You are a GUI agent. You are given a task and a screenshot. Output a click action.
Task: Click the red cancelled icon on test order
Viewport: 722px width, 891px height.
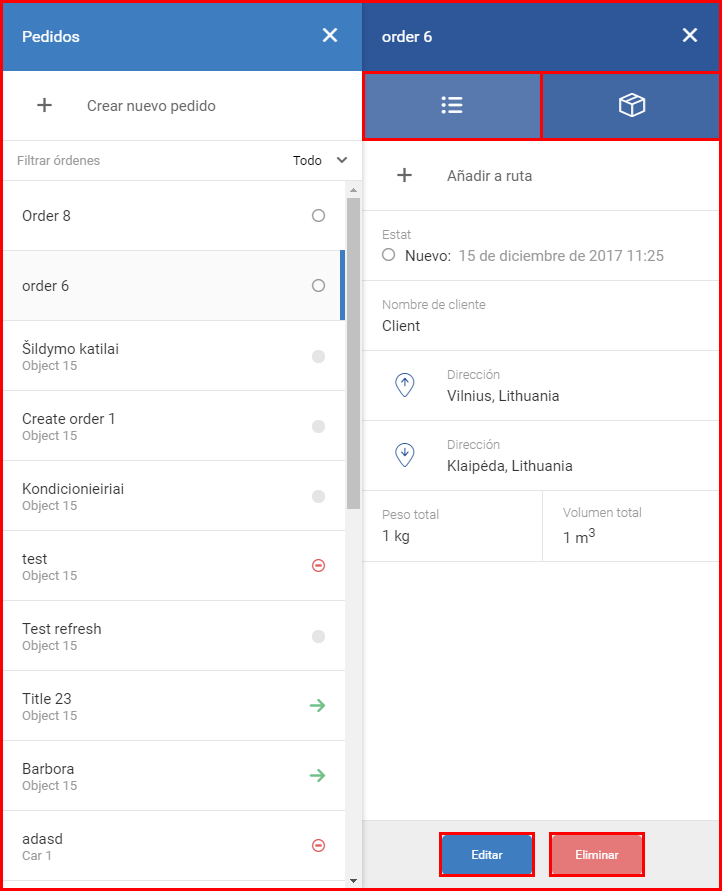point(319,565)
